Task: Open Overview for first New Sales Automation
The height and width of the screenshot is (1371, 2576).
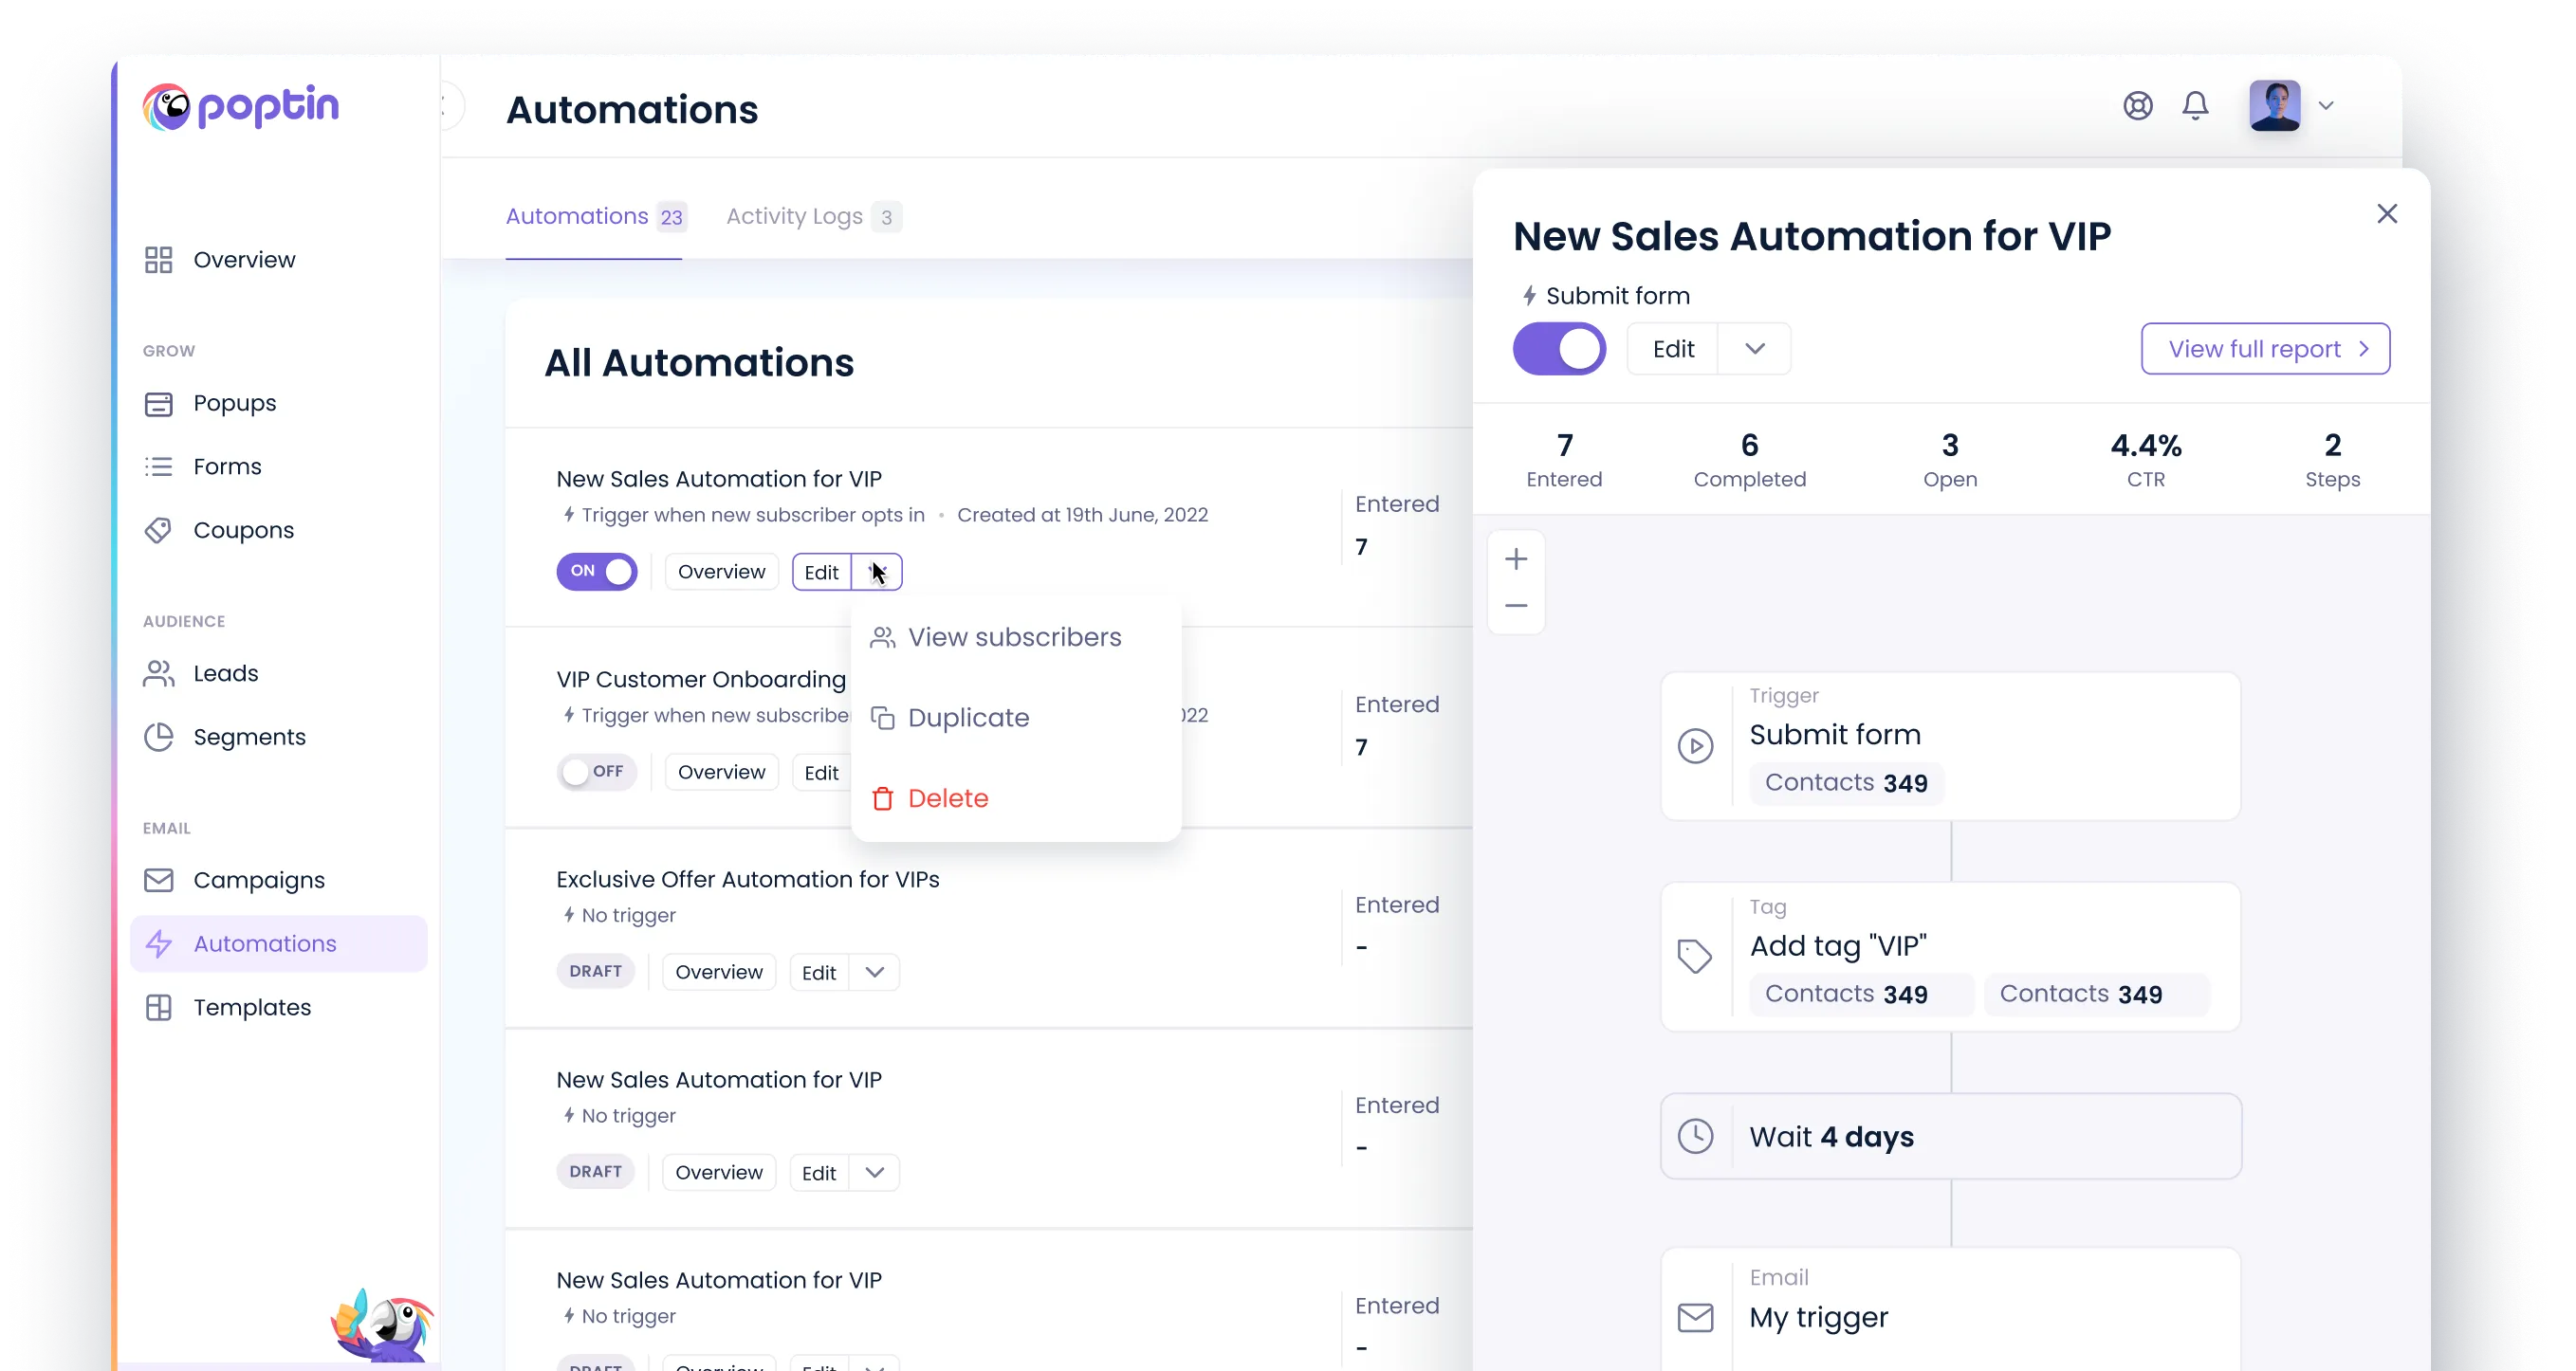Action: pyautogui.click(x=721, y=572)
